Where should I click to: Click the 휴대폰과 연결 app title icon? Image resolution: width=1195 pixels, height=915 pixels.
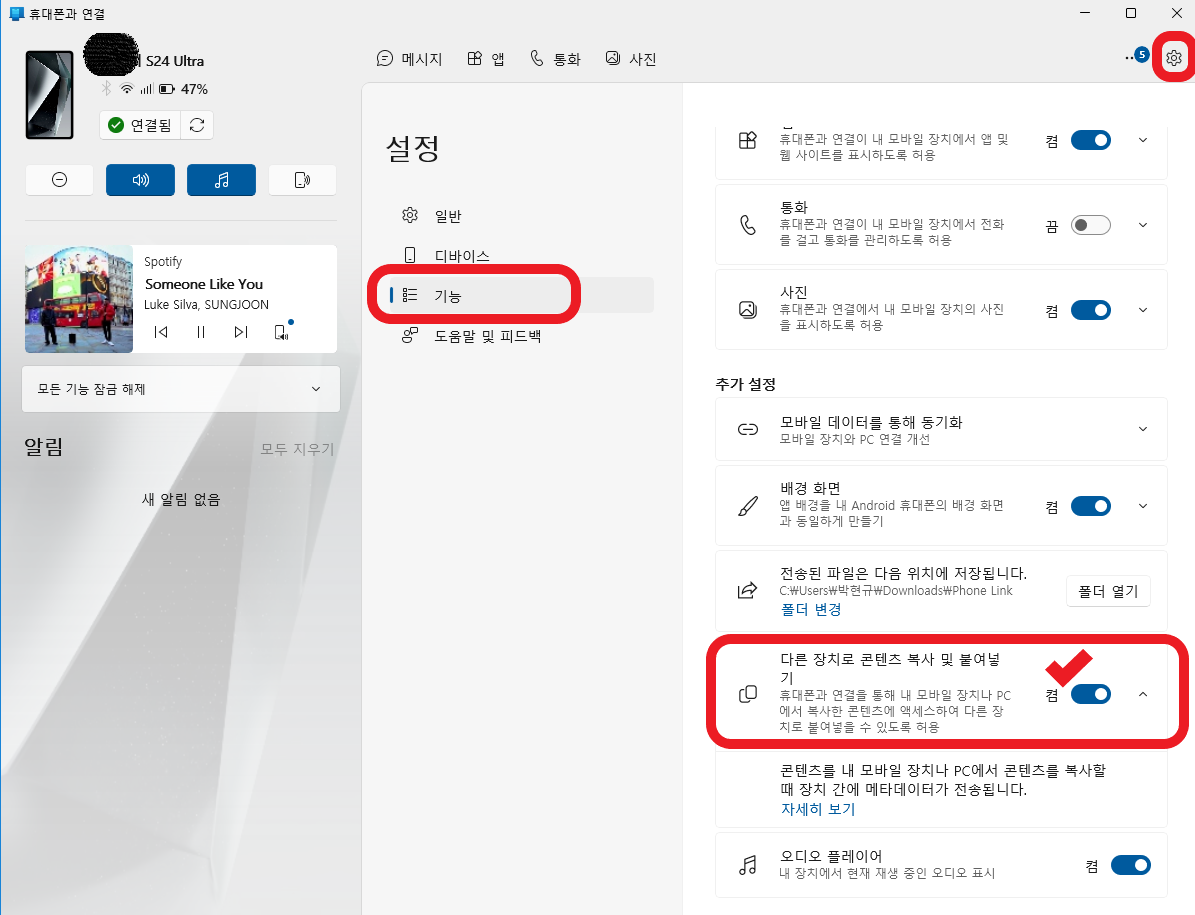pos(16,13)
